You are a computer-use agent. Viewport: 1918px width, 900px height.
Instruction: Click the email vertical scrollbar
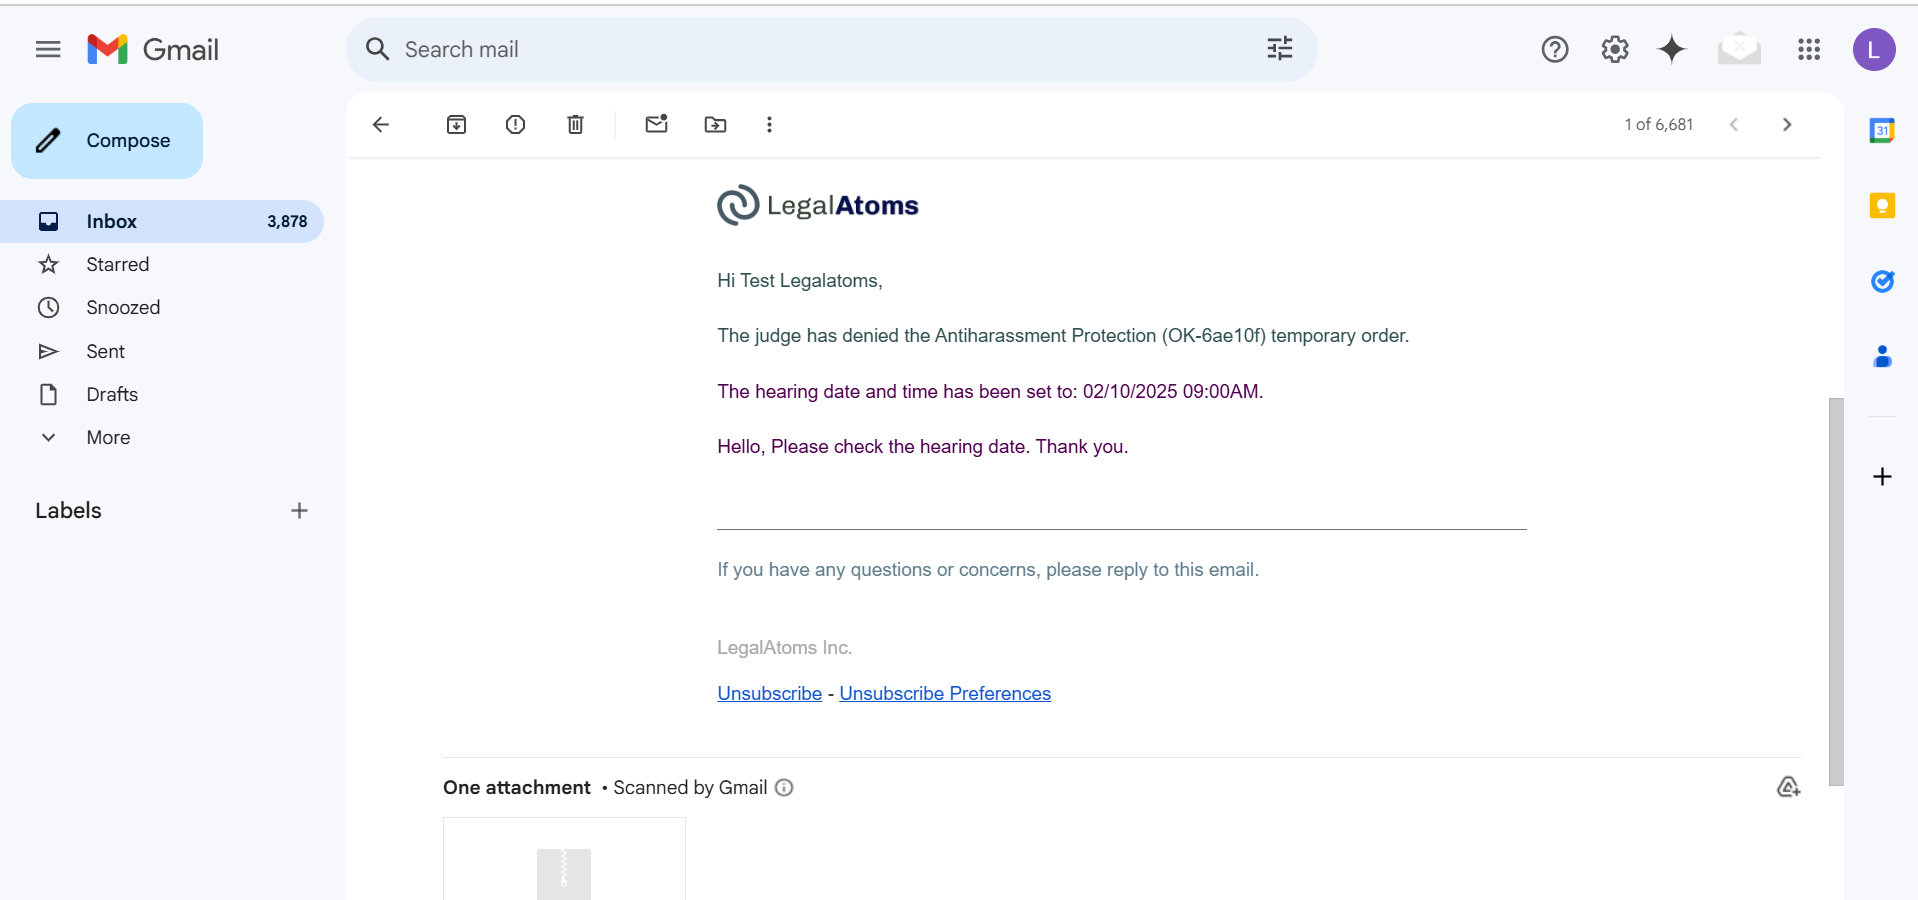click(1835, 590)
